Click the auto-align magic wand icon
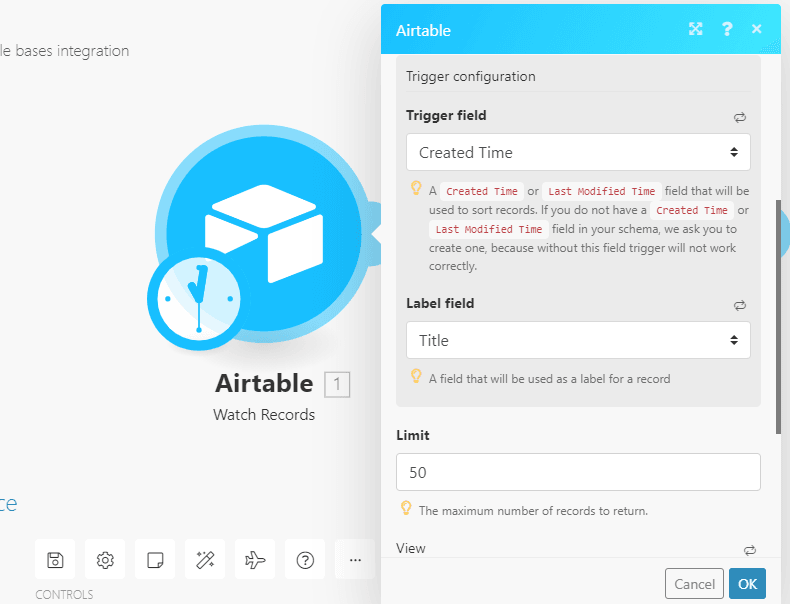This screenshot has height=604, width=790. pos(205,560)
